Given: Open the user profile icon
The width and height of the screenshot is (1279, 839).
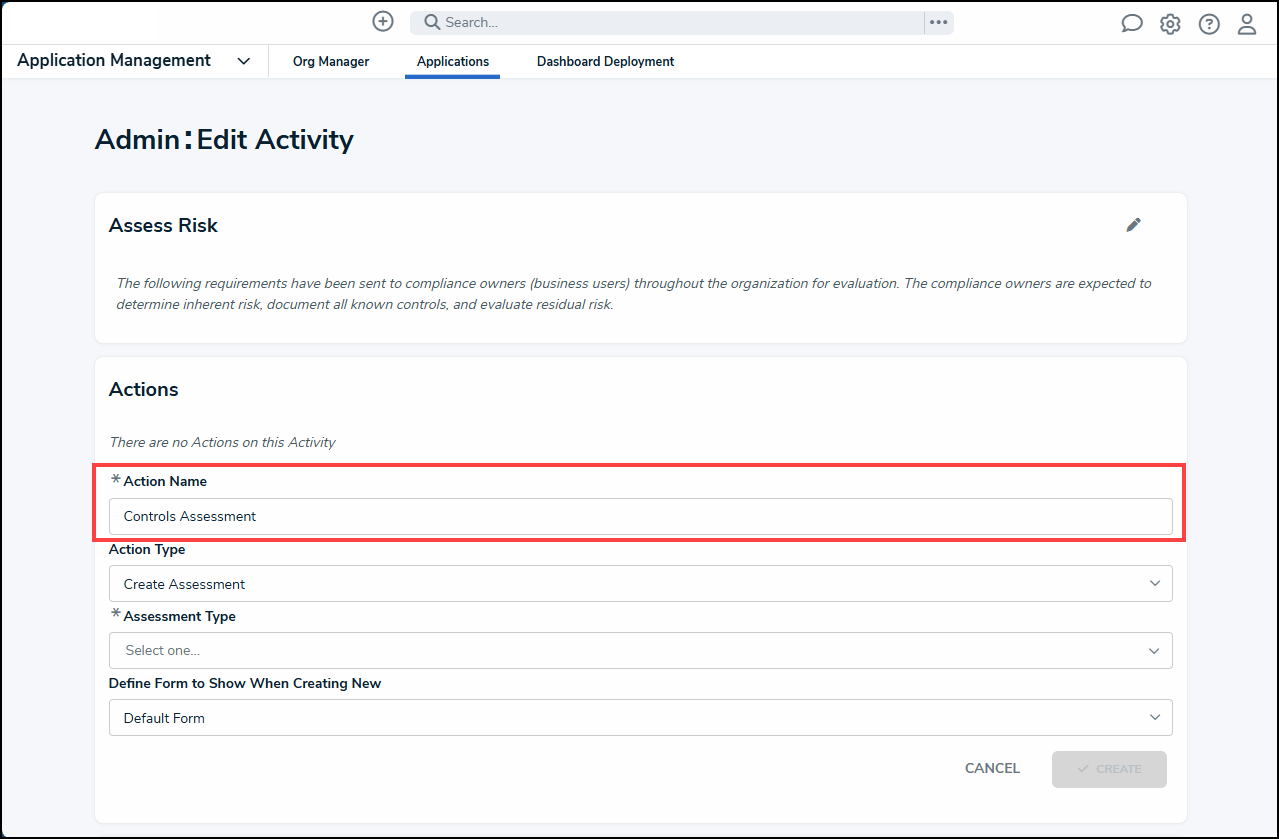Looking at the screenshot, I should point(1247,24).
